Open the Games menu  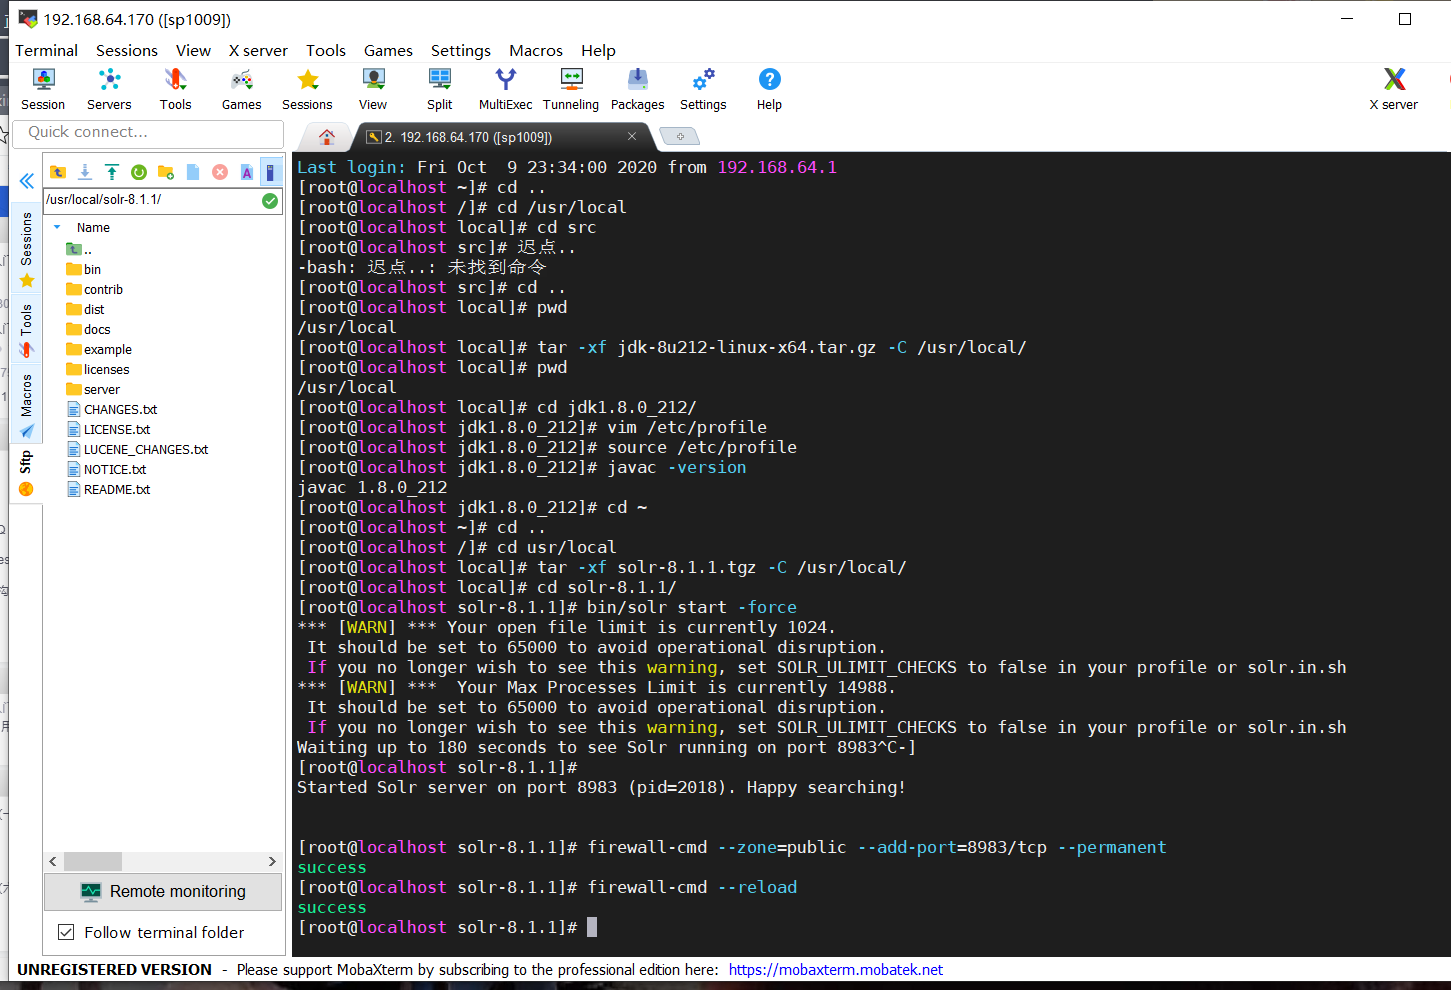[x=388, y=50]
